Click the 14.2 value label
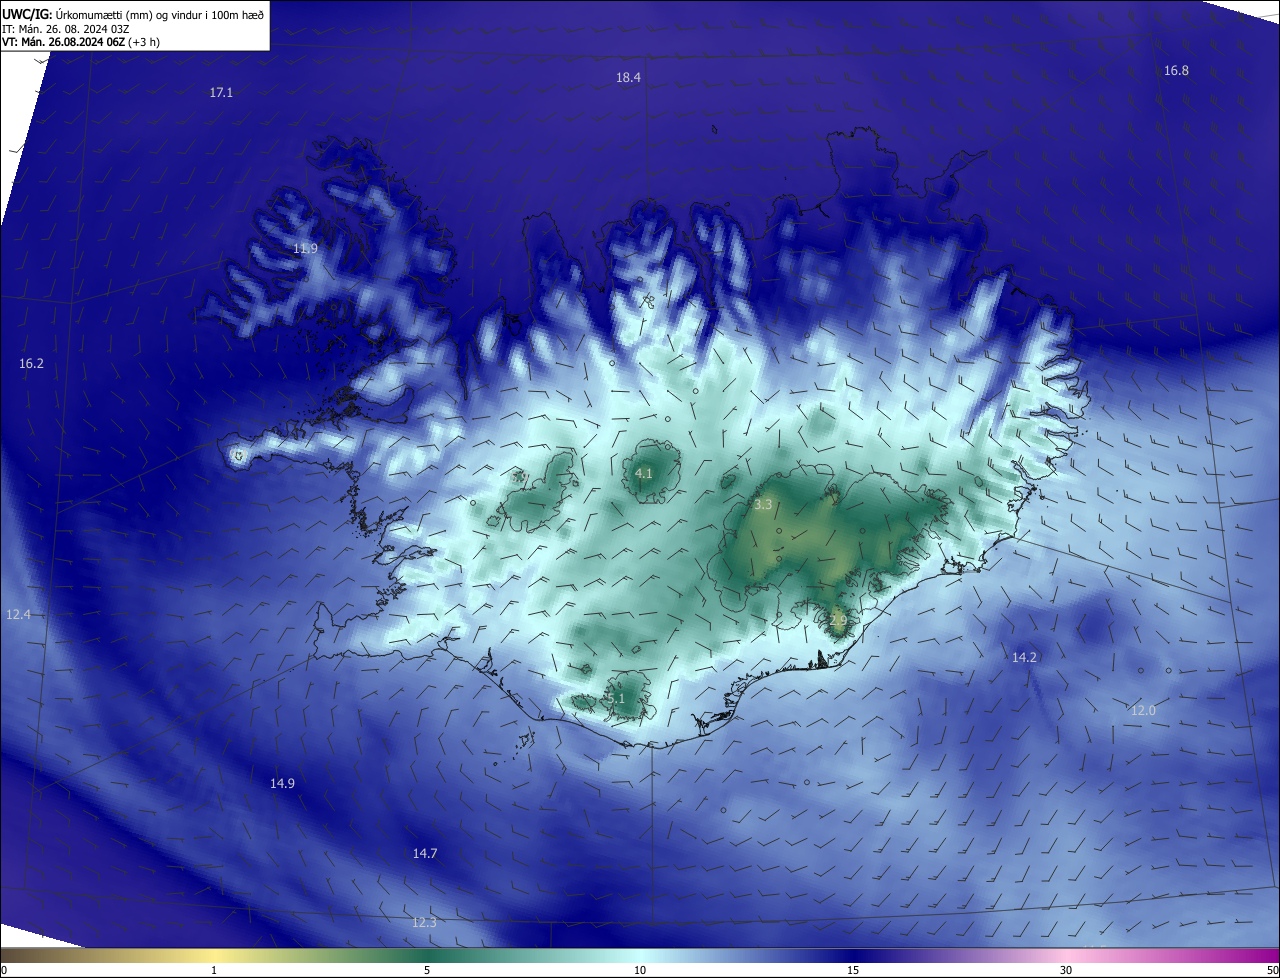The height and width of the screenshot is (978, 1280). point(1024,657)
